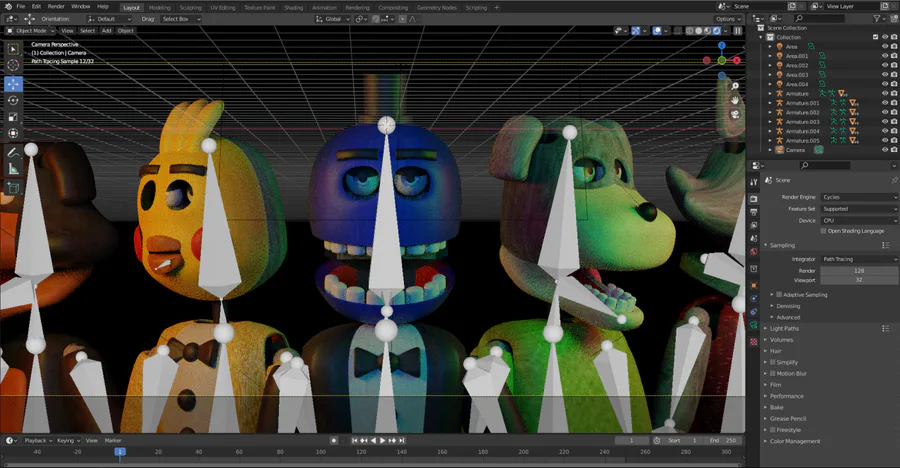Switch to wireframe viewport shading
The width and height of the screenshot is (900, 468).
click(x=689, y=30)
